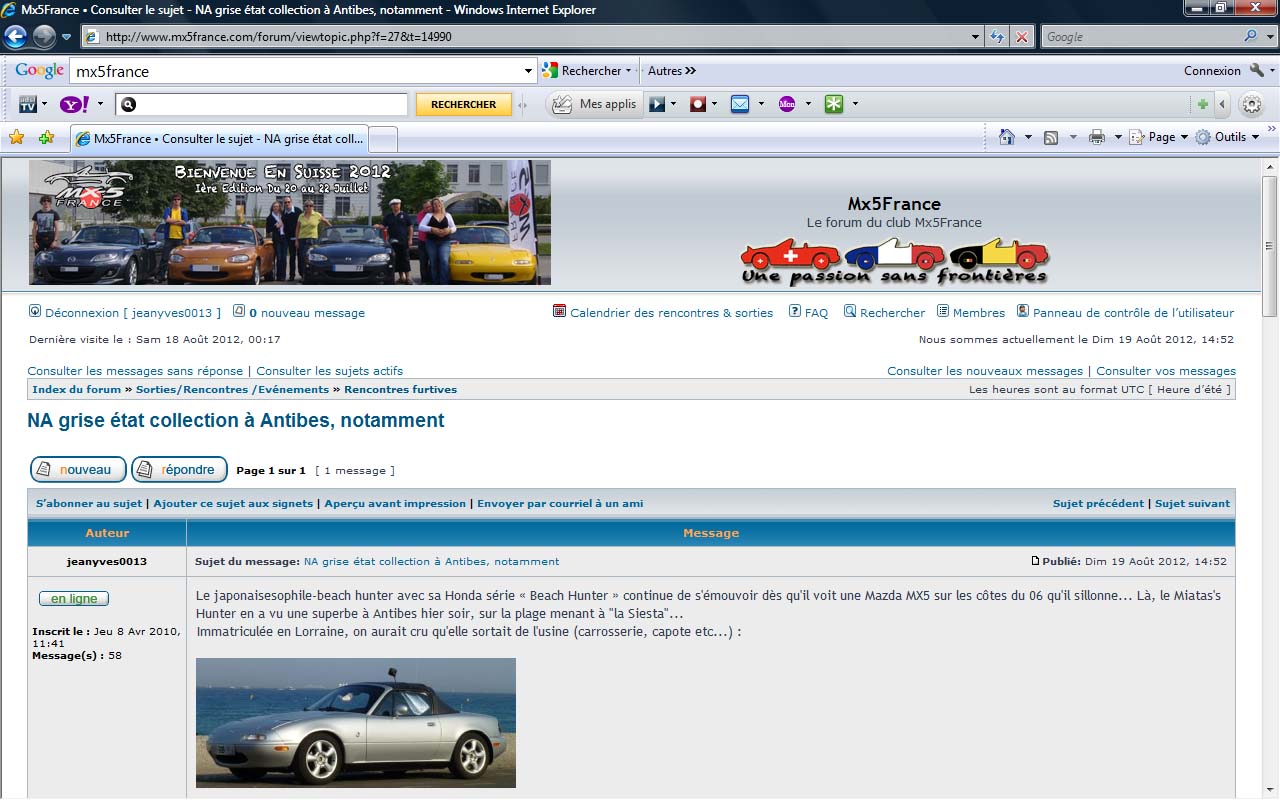1280x800 pixels.
Task: Click the red record square toolbar icon
Action: [698, 104]
